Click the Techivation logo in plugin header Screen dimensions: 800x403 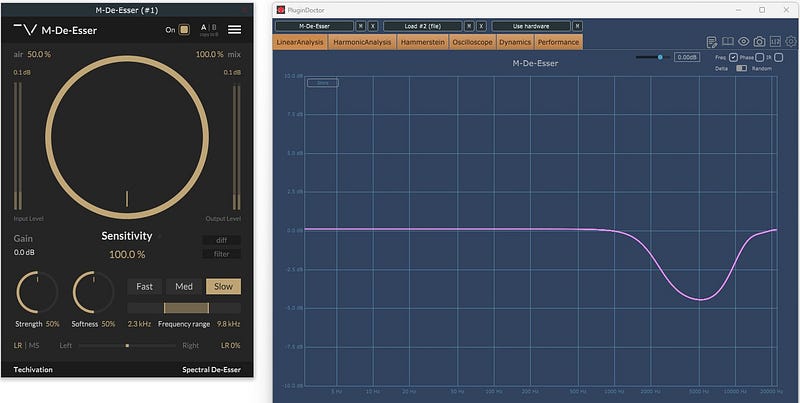click(x=26, y=30)
